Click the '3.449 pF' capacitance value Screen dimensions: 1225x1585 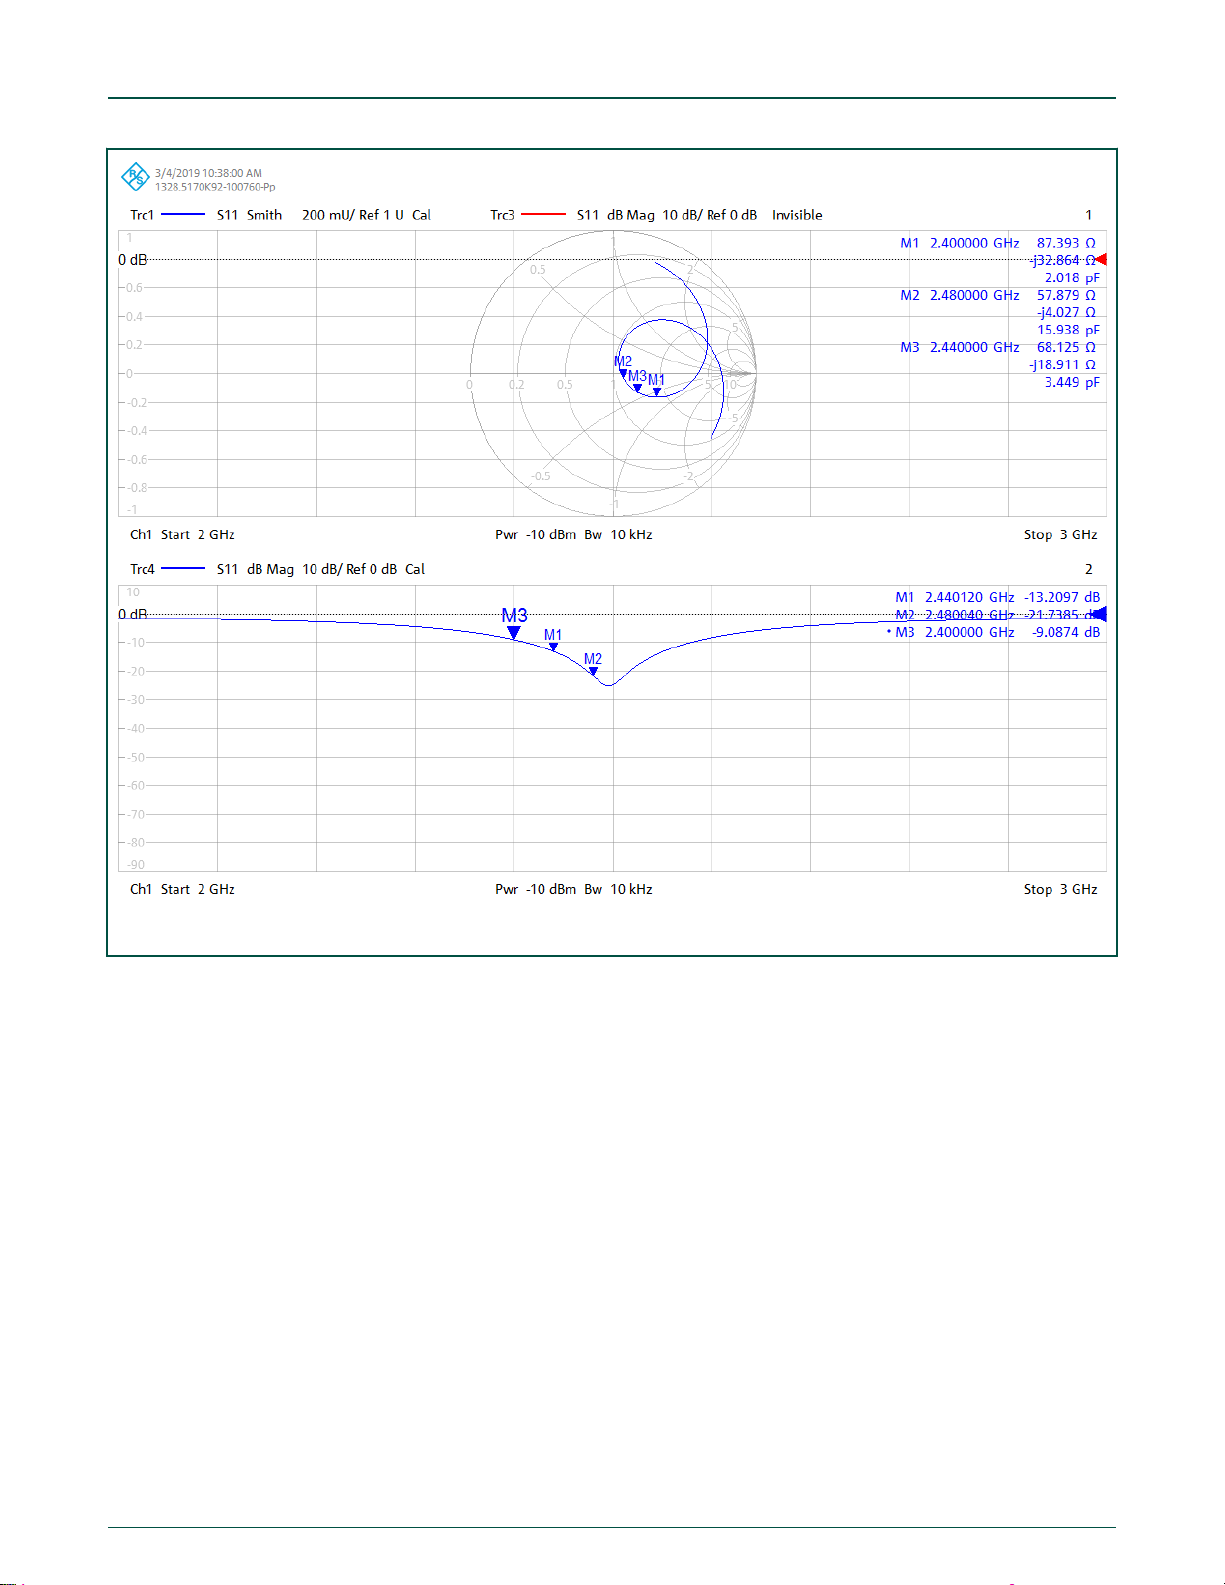(x=1072, y=382)
